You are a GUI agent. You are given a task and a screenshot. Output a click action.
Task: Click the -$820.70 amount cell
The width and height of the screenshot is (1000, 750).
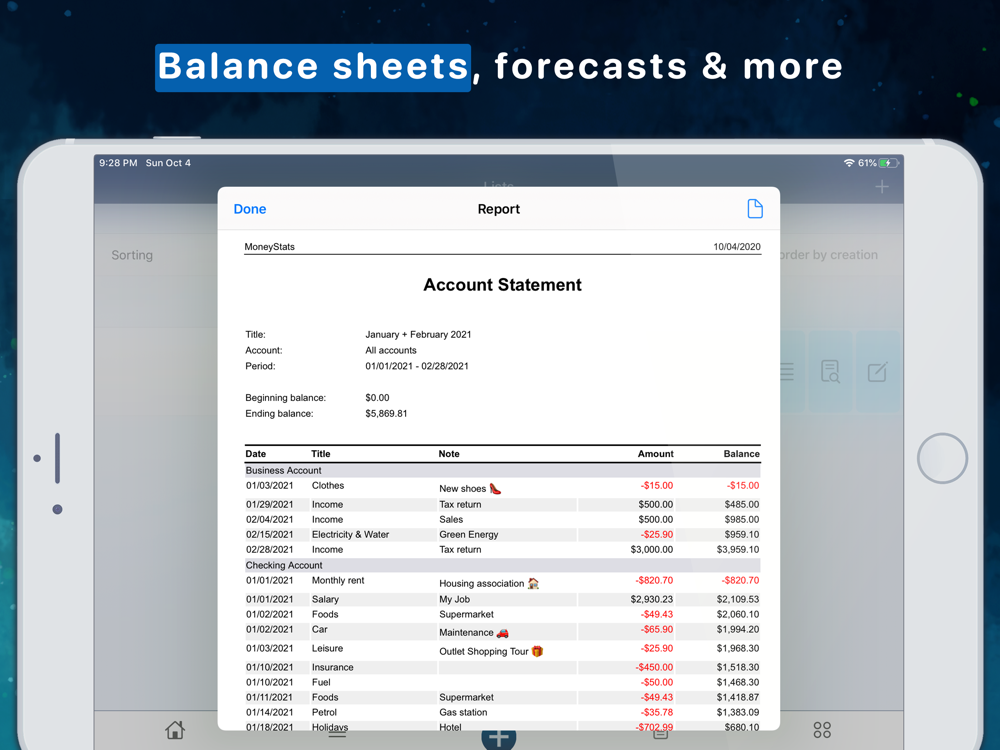tap(654, 580)
